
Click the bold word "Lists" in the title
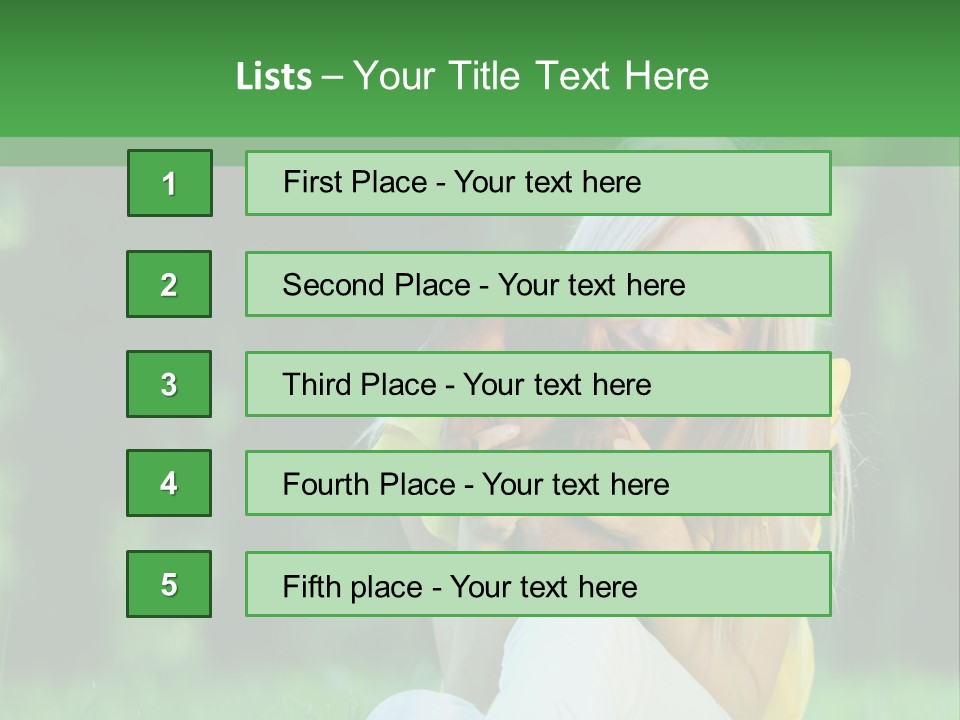point(273,77)
